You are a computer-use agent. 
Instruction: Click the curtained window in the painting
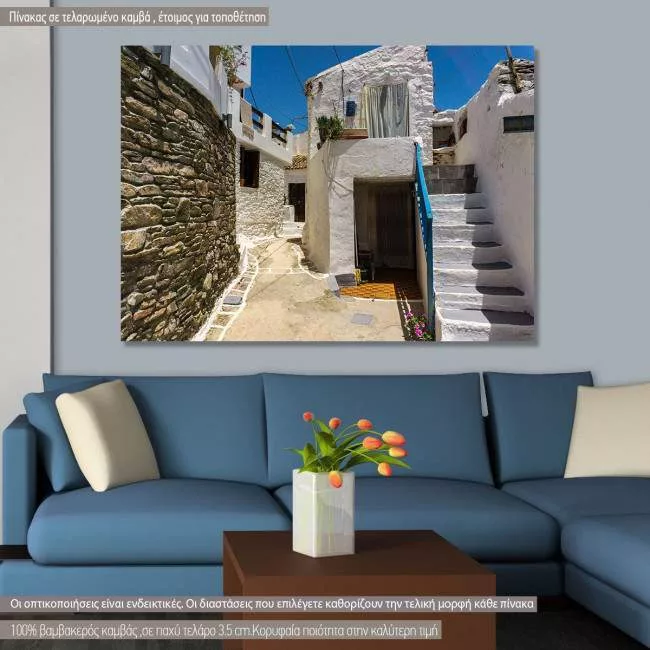pos(386,110)
